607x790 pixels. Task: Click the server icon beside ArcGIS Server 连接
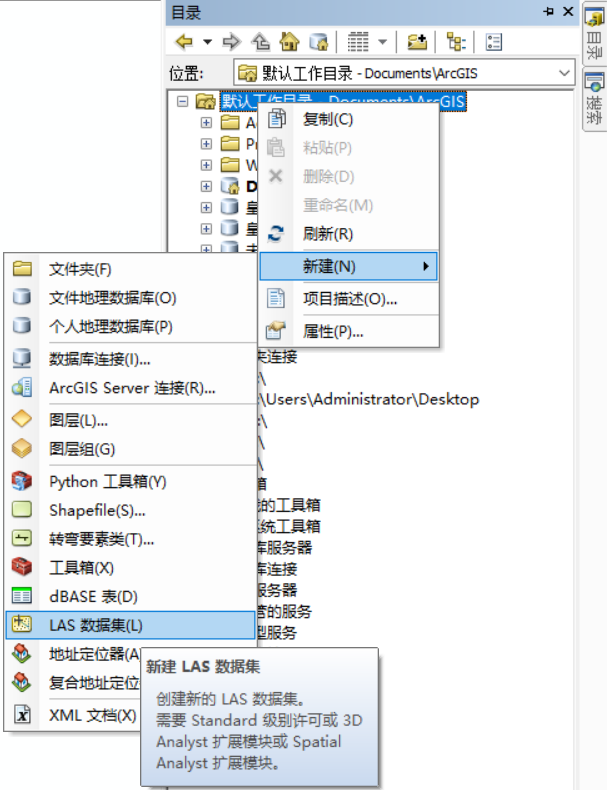click(x=22, y=387)
